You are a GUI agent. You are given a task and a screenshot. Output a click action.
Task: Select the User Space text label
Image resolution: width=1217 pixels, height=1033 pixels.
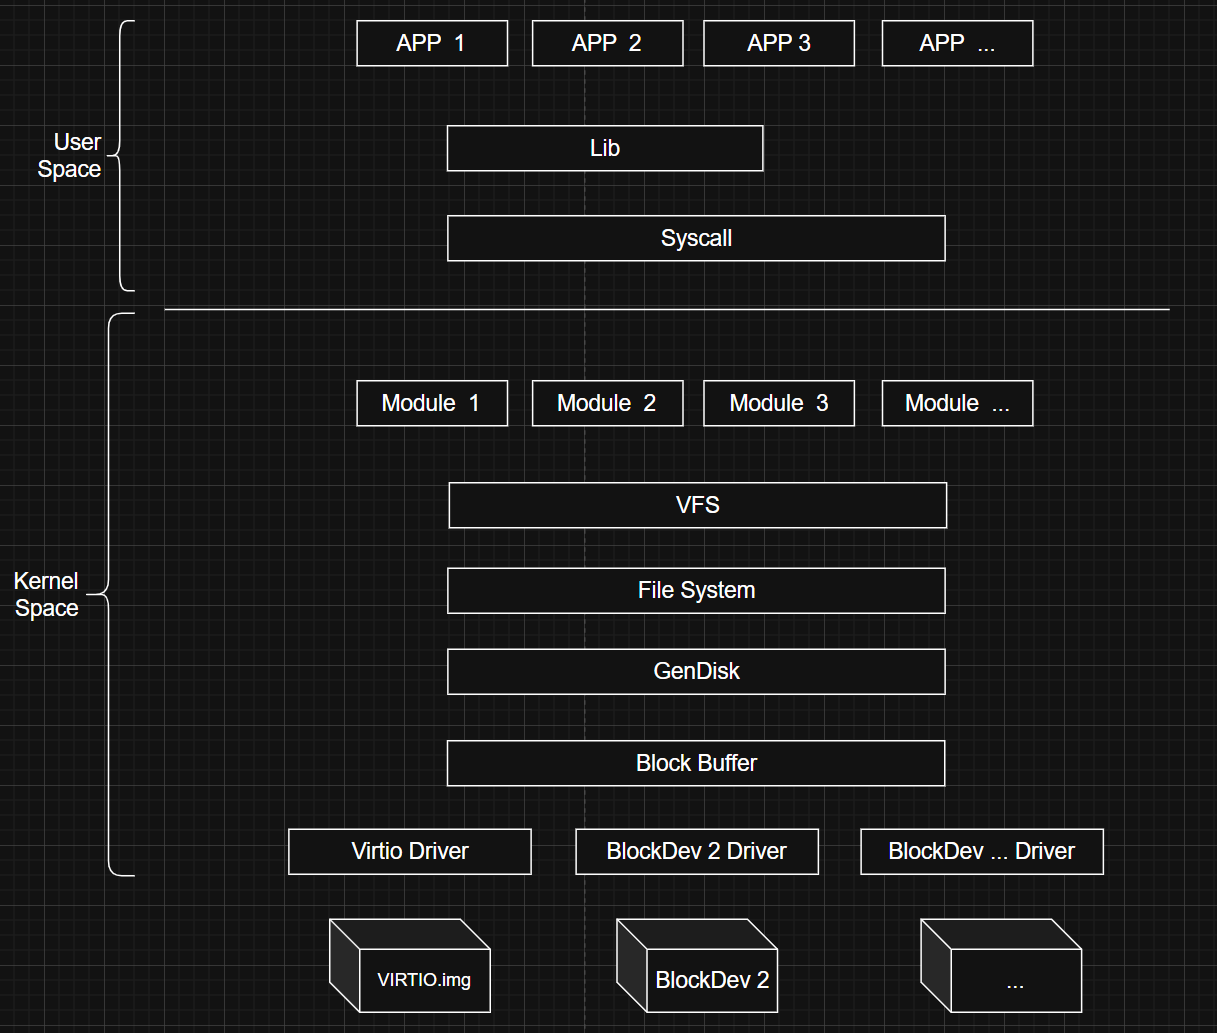70,156
